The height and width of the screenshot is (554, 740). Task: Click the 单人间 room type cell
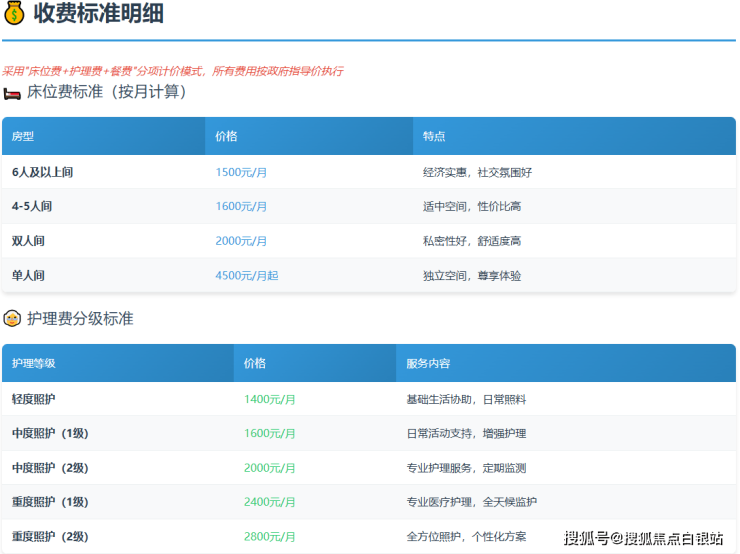(x=28, y=275)
